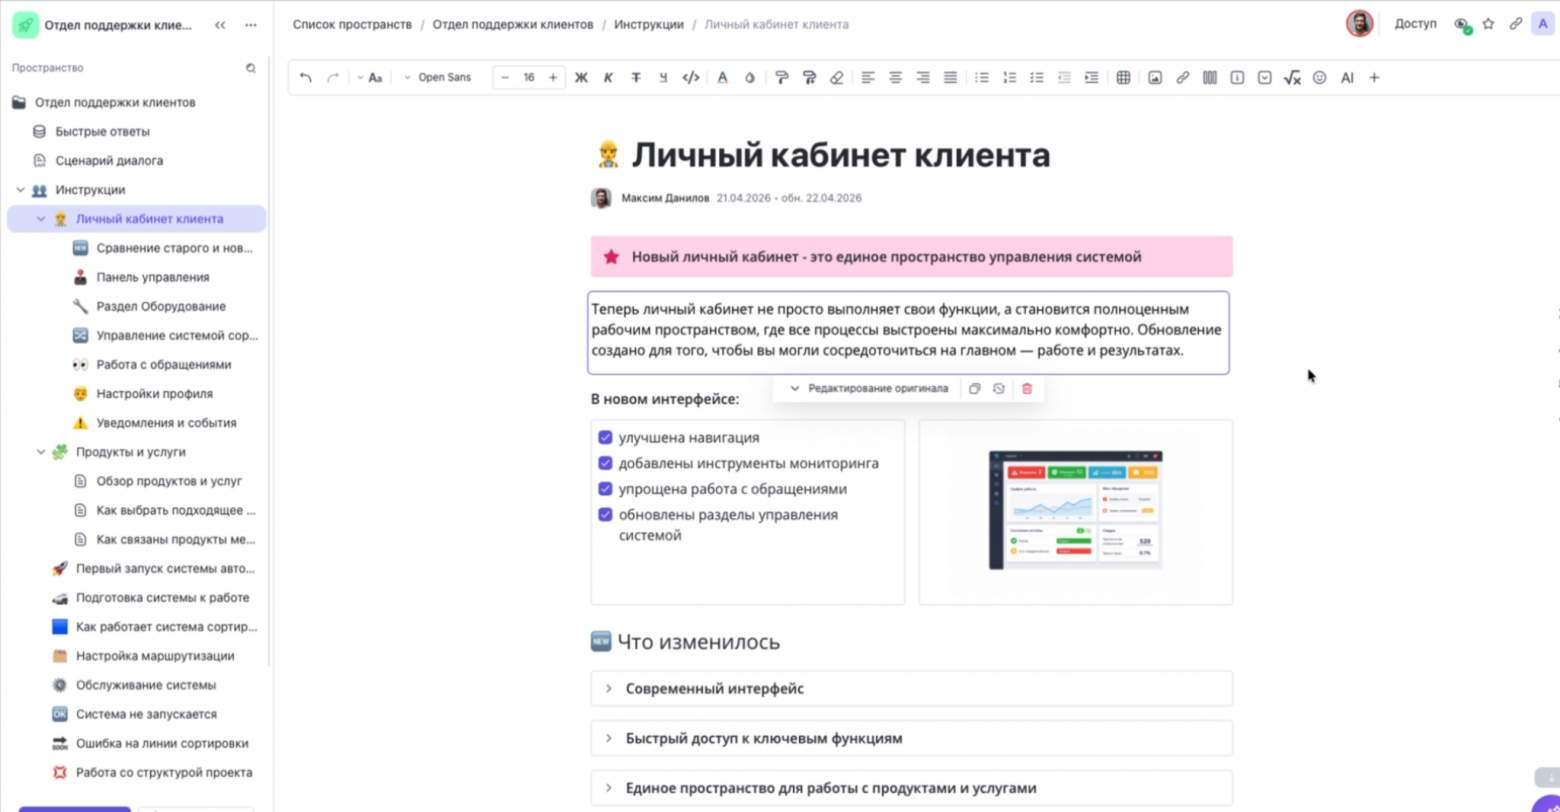Delete the selected text block

[1027, 388]
